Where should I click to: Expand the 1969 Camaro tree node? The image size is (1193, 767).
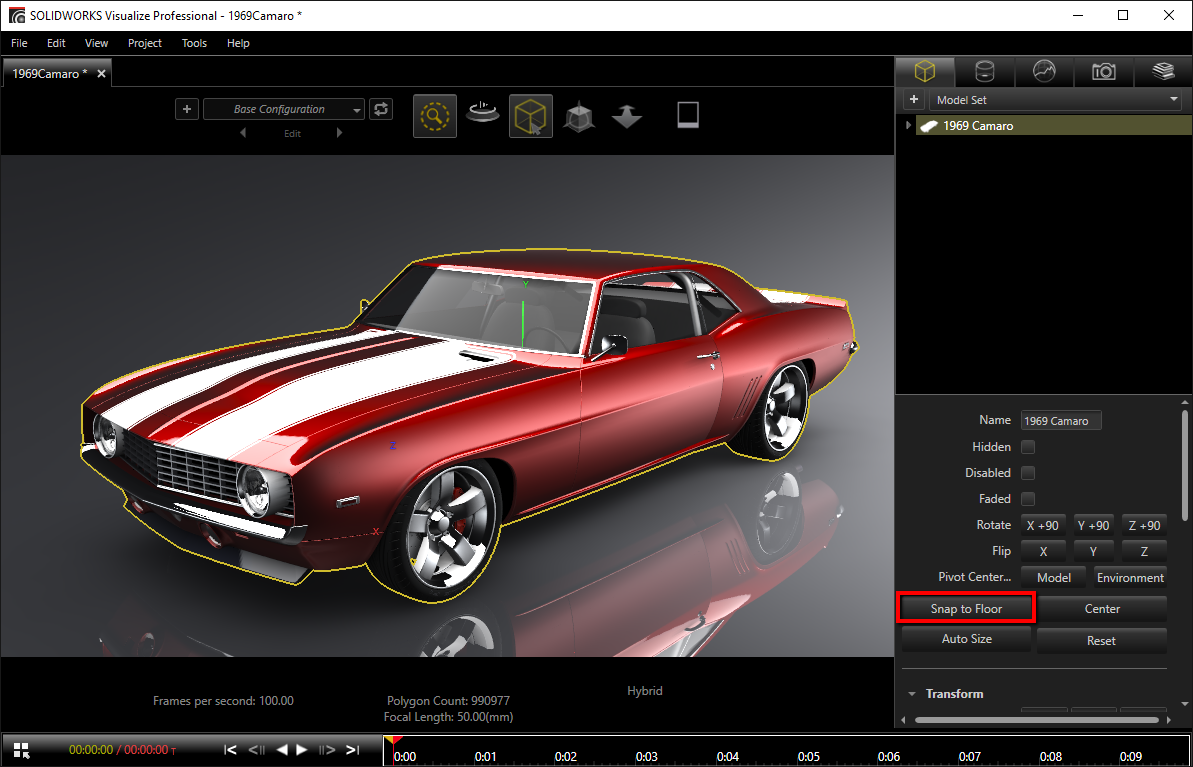click(x=908, y=126)
